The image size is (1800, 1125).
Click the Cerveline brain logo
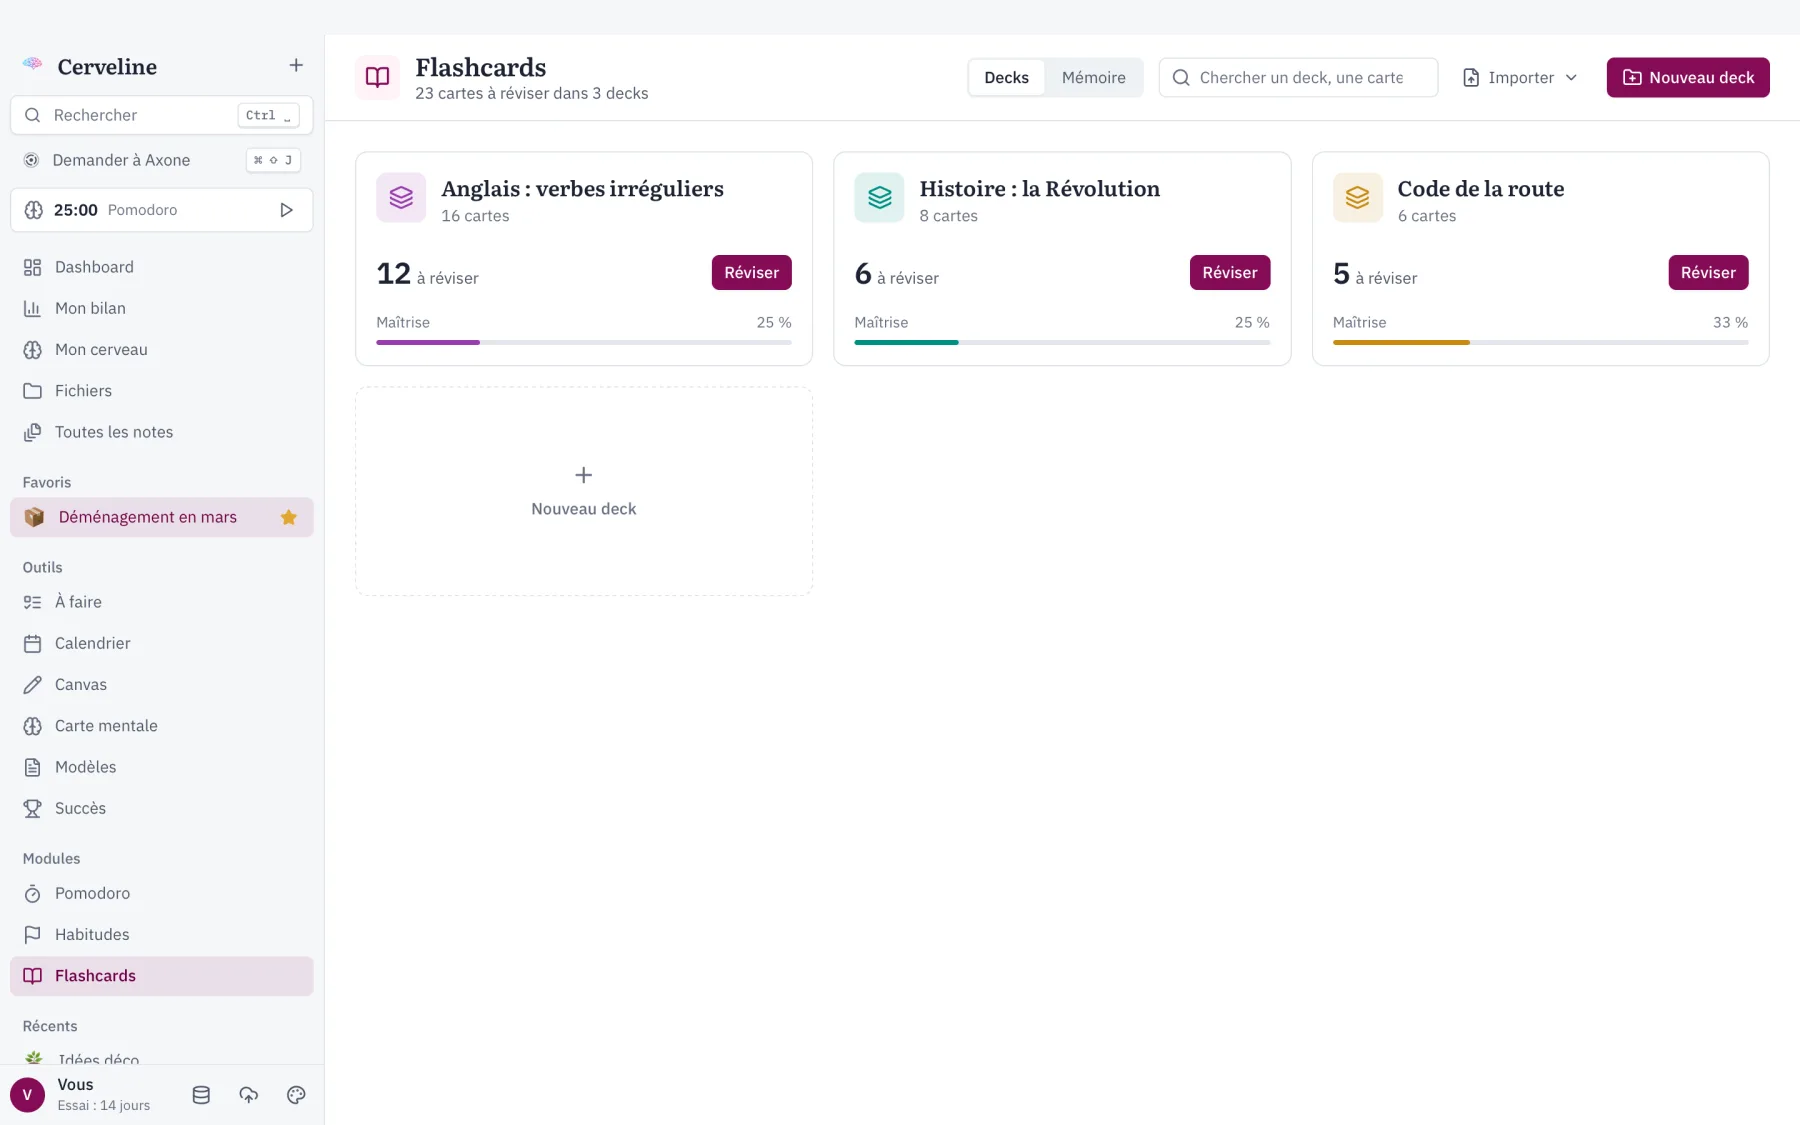[33, 65]
